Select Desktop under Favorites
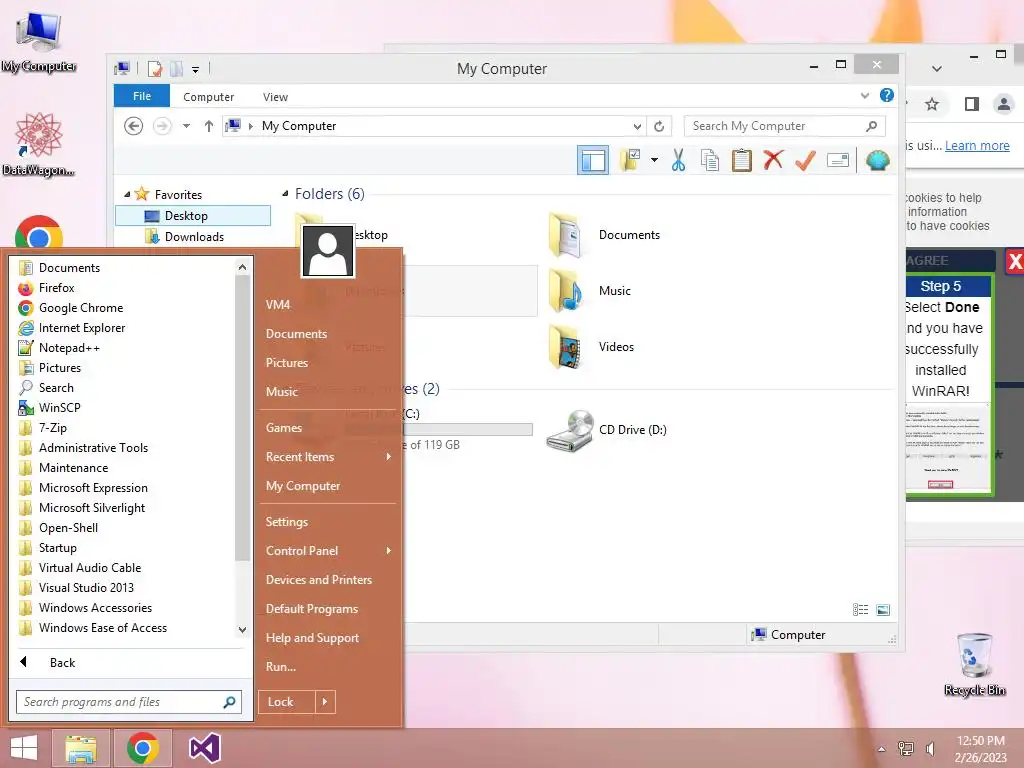Screen dimensions: 1024x768 click(193, 216)
